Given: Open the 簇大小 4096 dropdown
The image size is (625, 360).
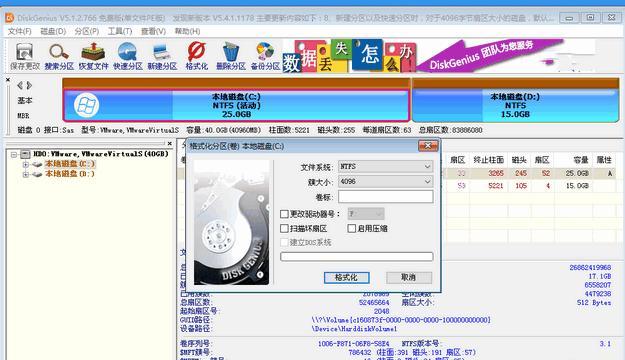Looking at the screenshot, I should point(385,182).
